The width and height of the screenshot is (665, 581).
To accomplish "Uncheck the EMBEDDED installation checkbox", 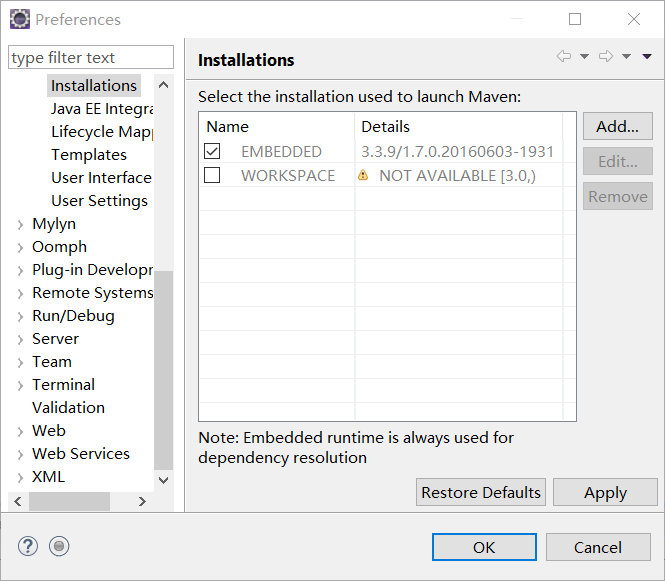I will click(212, 151).
